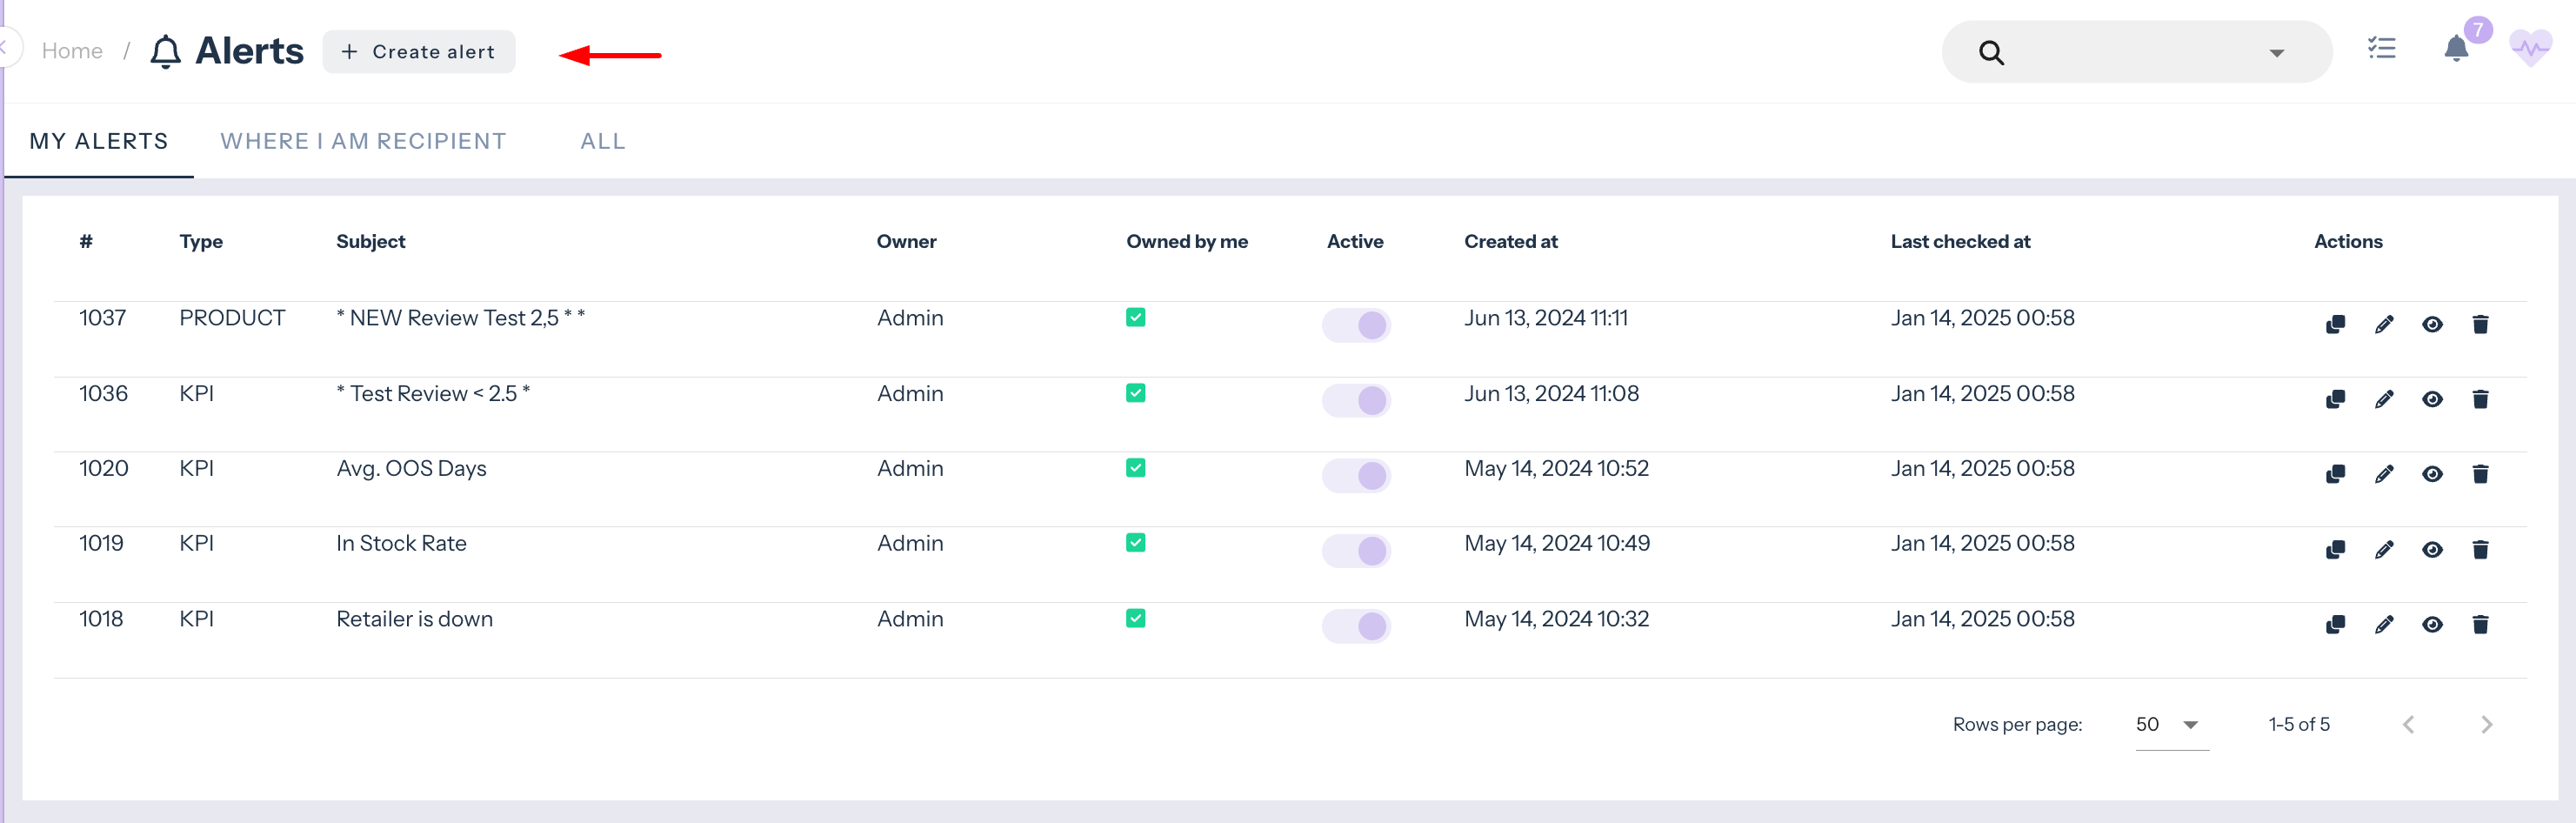Open the task checklist icon

point(2381,48)
